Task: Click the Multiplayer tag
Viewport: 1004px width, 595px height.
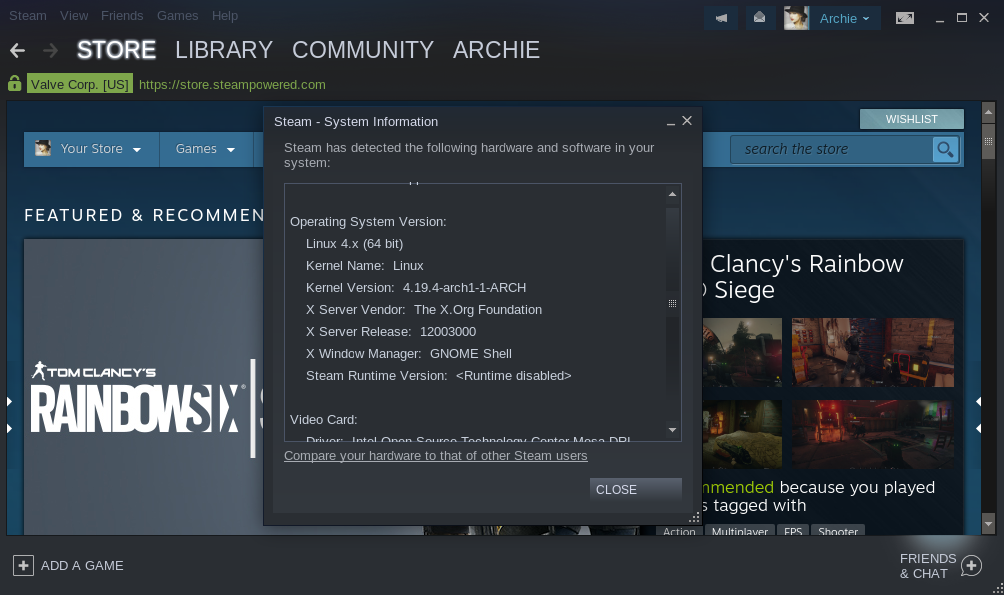Action: point(740,531)
